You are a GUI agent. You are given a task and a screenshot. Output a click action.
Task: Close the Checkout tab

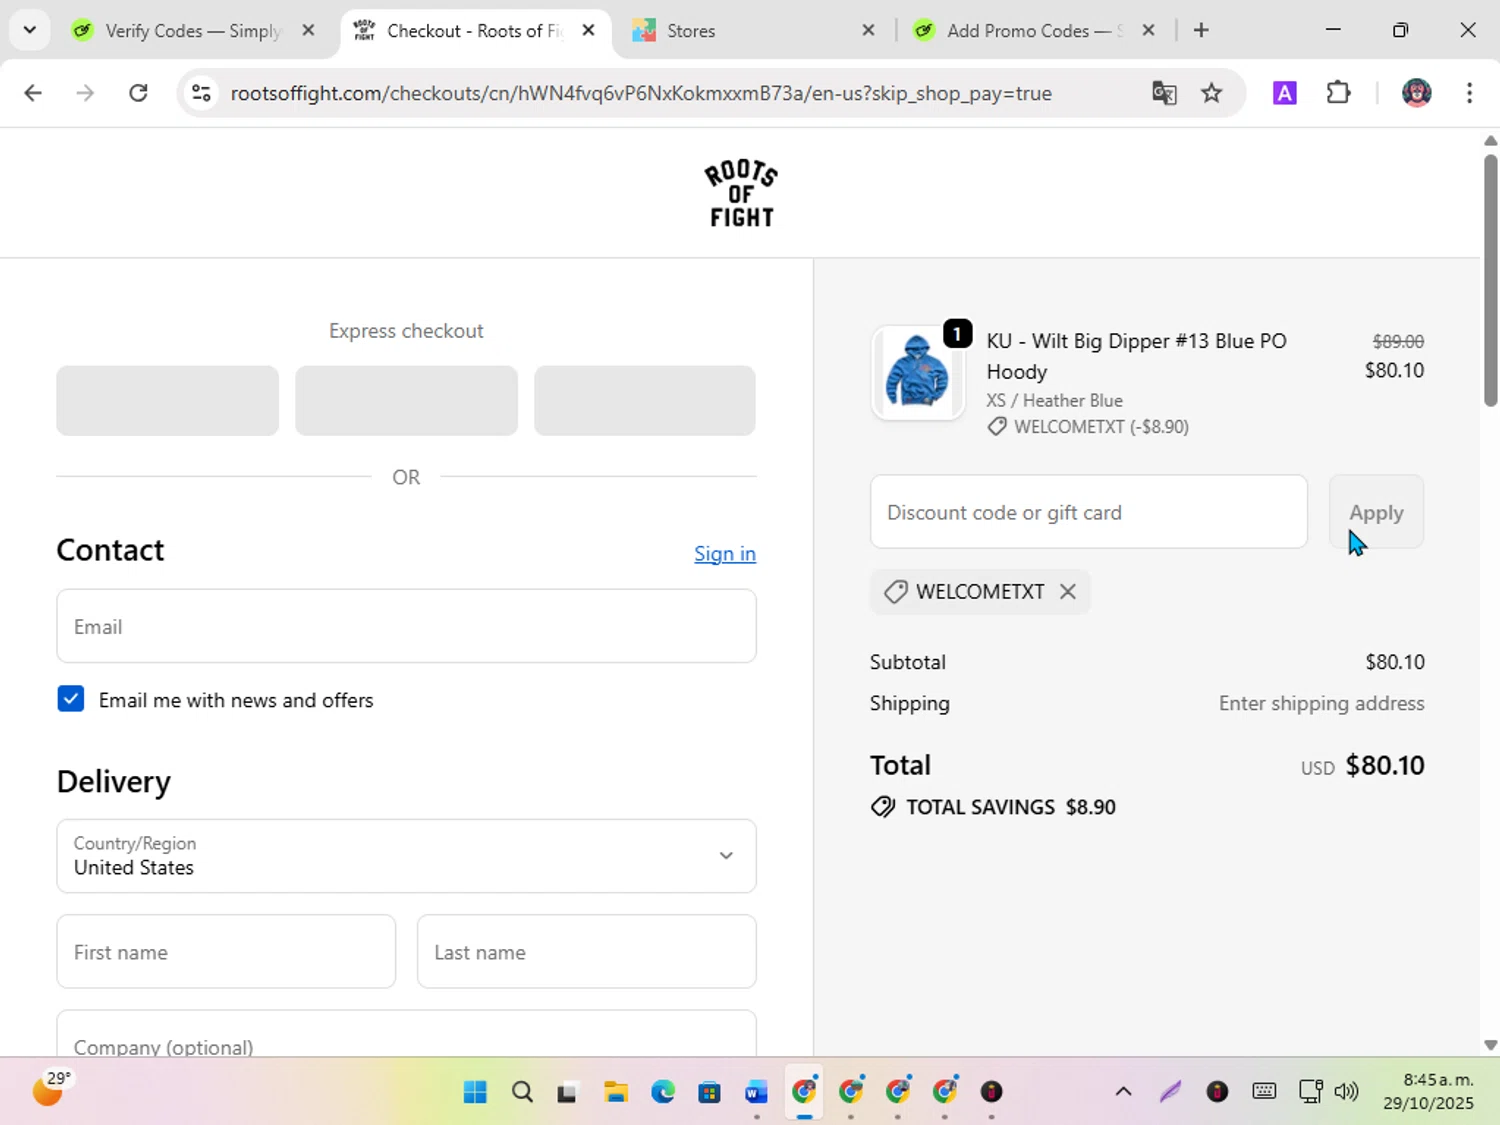pyautogui.click(x=589, y=30)
